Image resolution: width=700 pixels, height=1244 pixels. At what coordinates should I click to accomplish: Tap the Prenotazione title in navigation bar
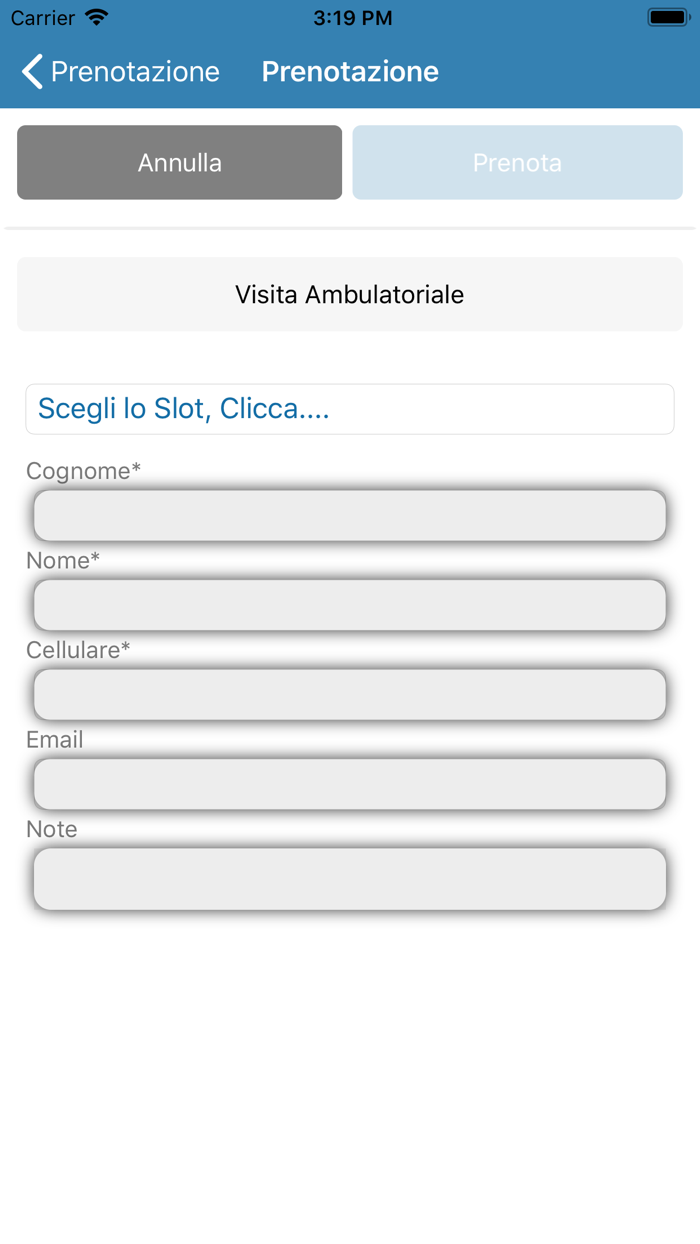point(350,71)
